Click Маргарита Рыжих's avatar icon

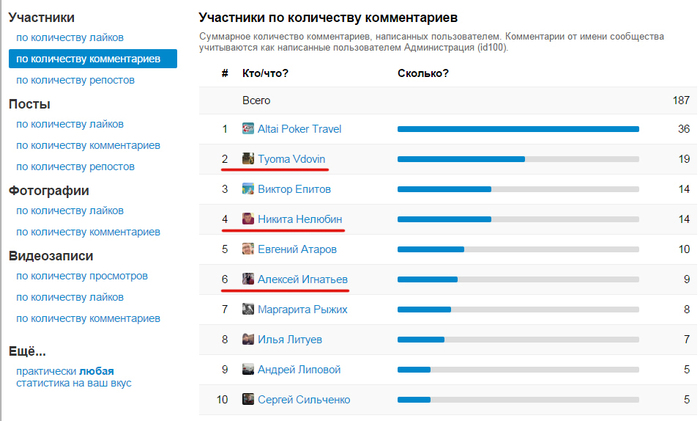coord(248,309)
